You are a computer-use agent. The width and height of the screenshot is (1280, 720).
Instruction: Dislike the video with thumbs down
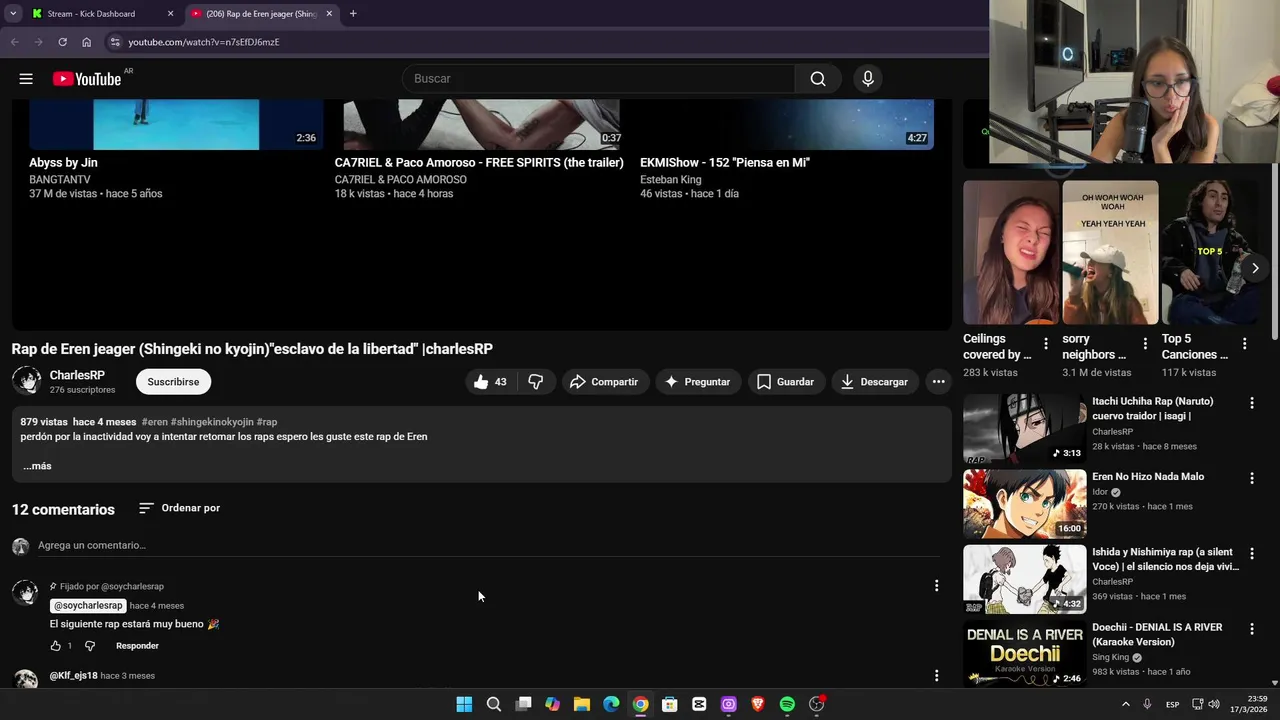[536, 382]
